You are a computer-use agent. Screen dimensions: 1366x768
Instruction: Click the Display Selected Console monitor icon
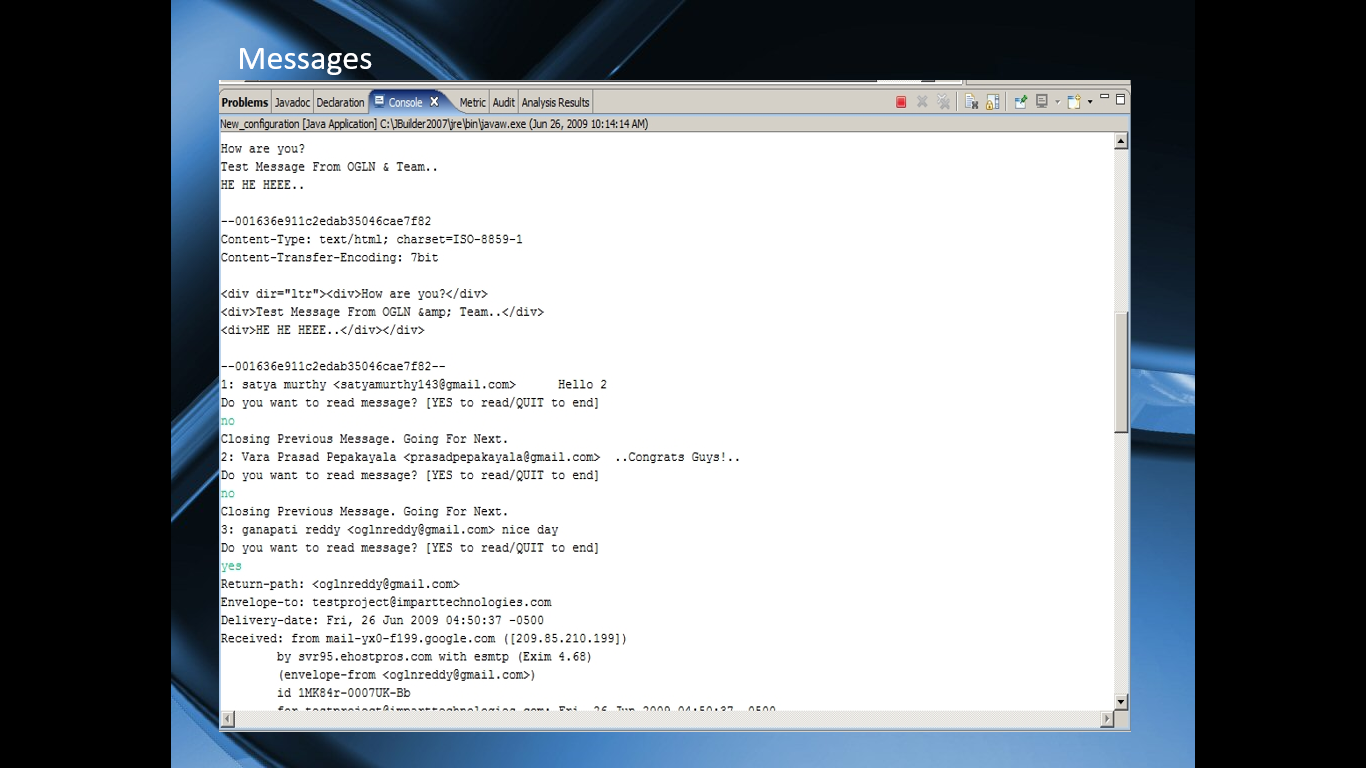click(1042, 101)
